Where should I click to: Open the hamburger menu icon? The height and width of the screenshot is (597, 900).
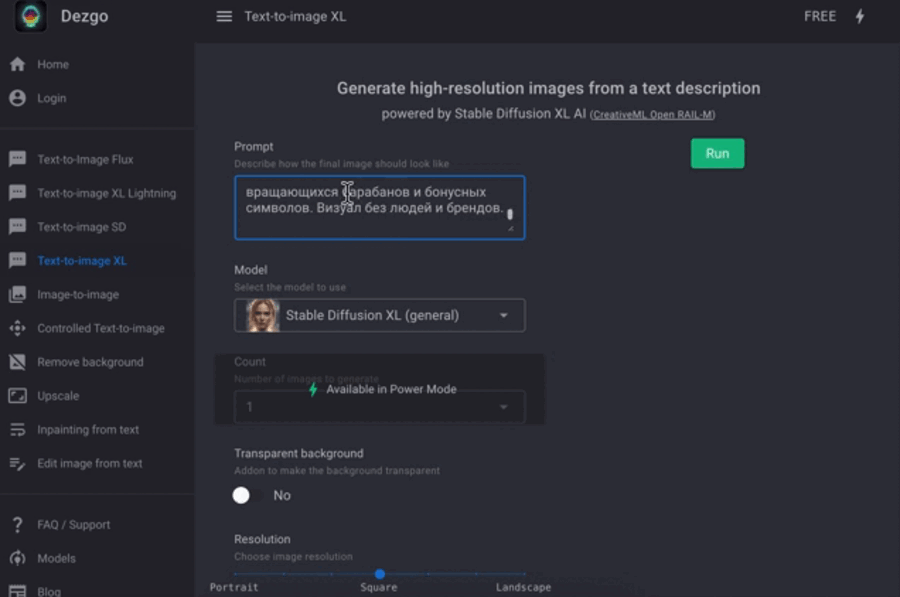click(x=224, y=17)
